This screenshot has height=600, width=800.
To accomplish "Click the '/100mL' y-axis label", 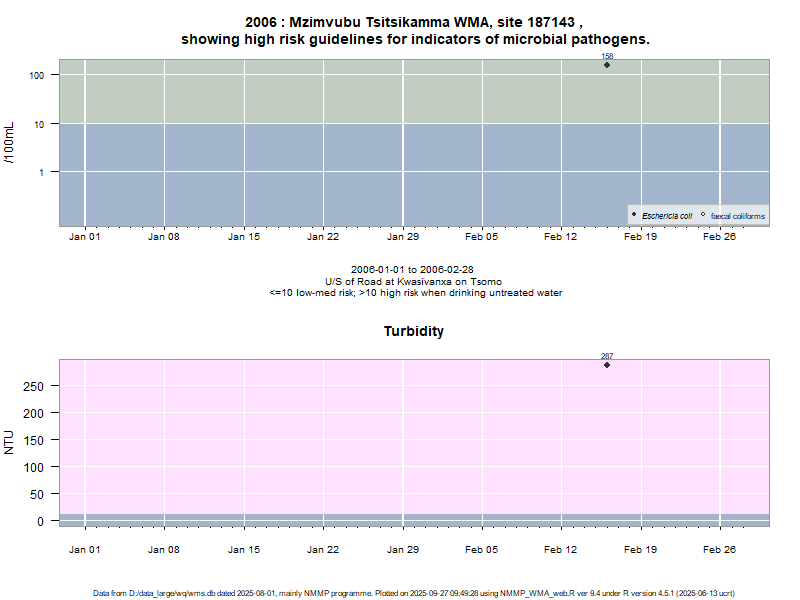I will pos(10,142).
